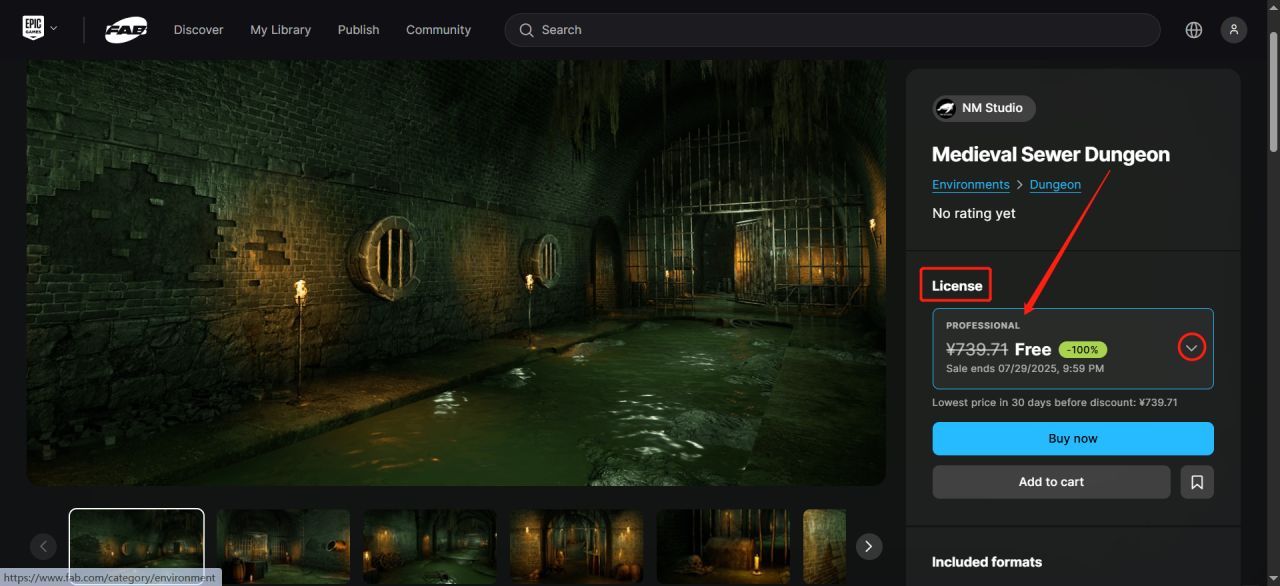The image size is (1280, 586).
Task: Click the Sale ends 07/29/2025 text
Action: click(x=1024, y=369)
